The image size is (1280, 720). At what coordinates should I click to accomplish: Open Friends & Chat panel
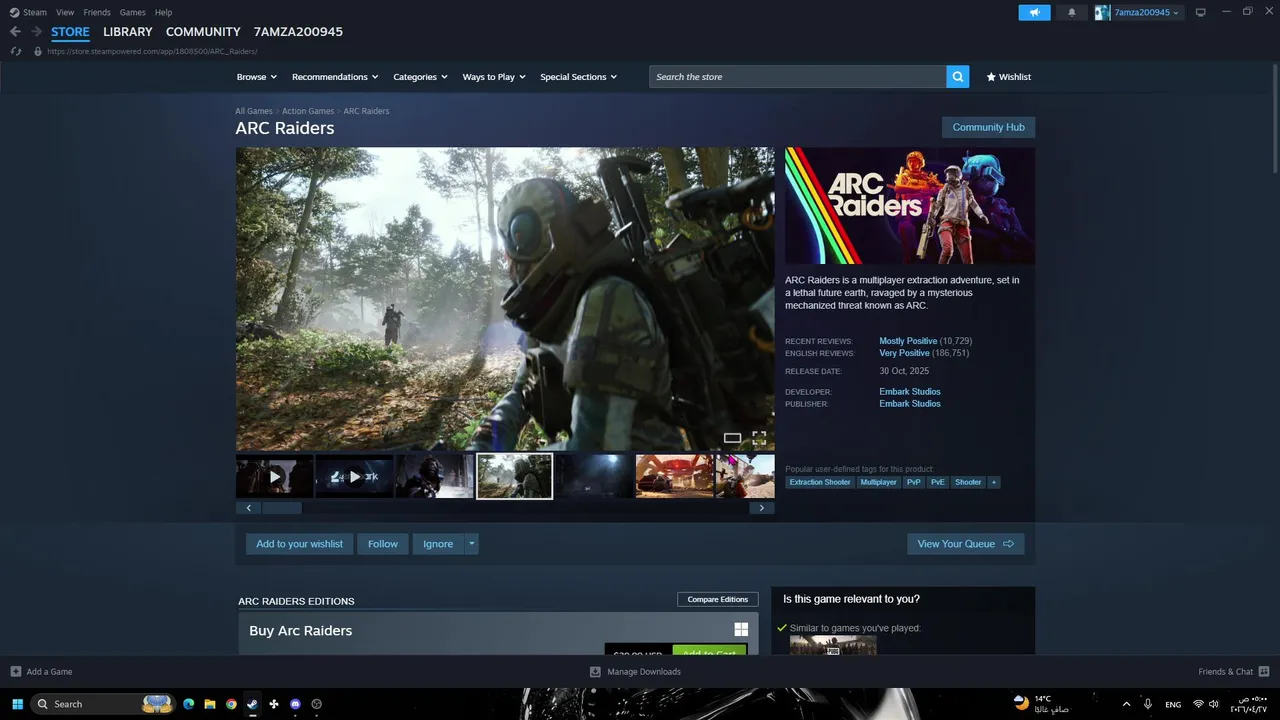click(1233, 671)
